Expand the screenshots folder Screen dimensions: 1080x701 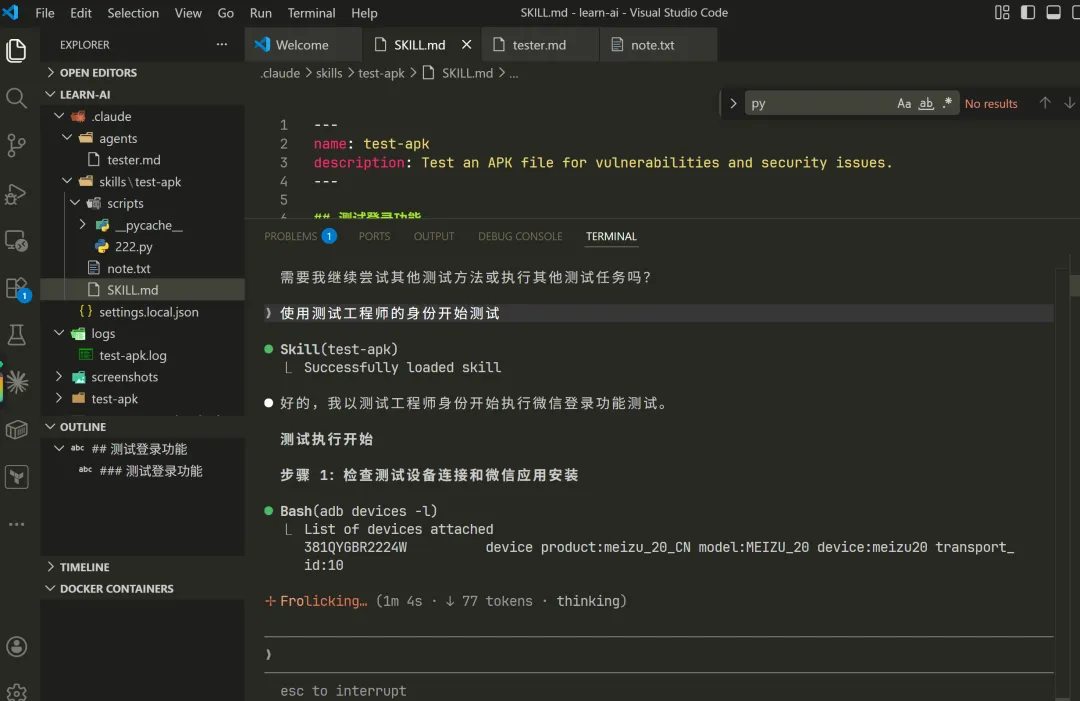point(124,377)
